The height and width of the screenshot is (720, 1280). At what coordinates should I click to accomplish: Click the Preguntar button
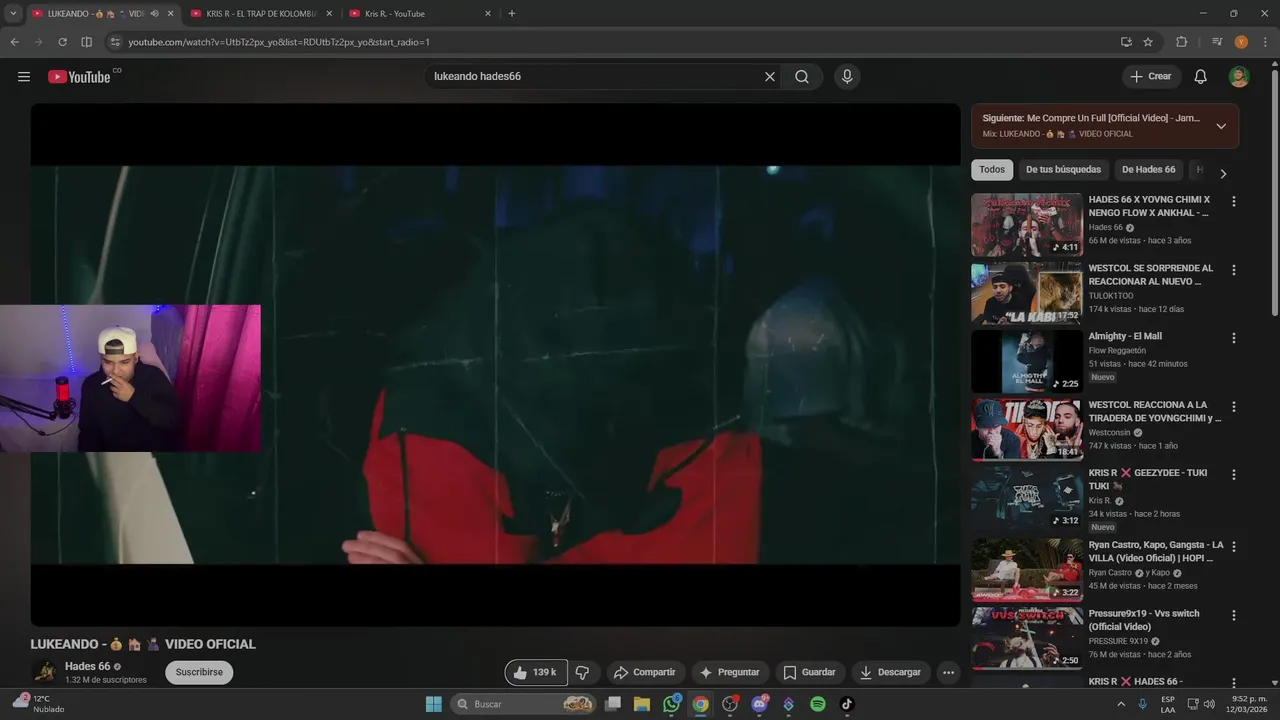[x=730, y=672]
